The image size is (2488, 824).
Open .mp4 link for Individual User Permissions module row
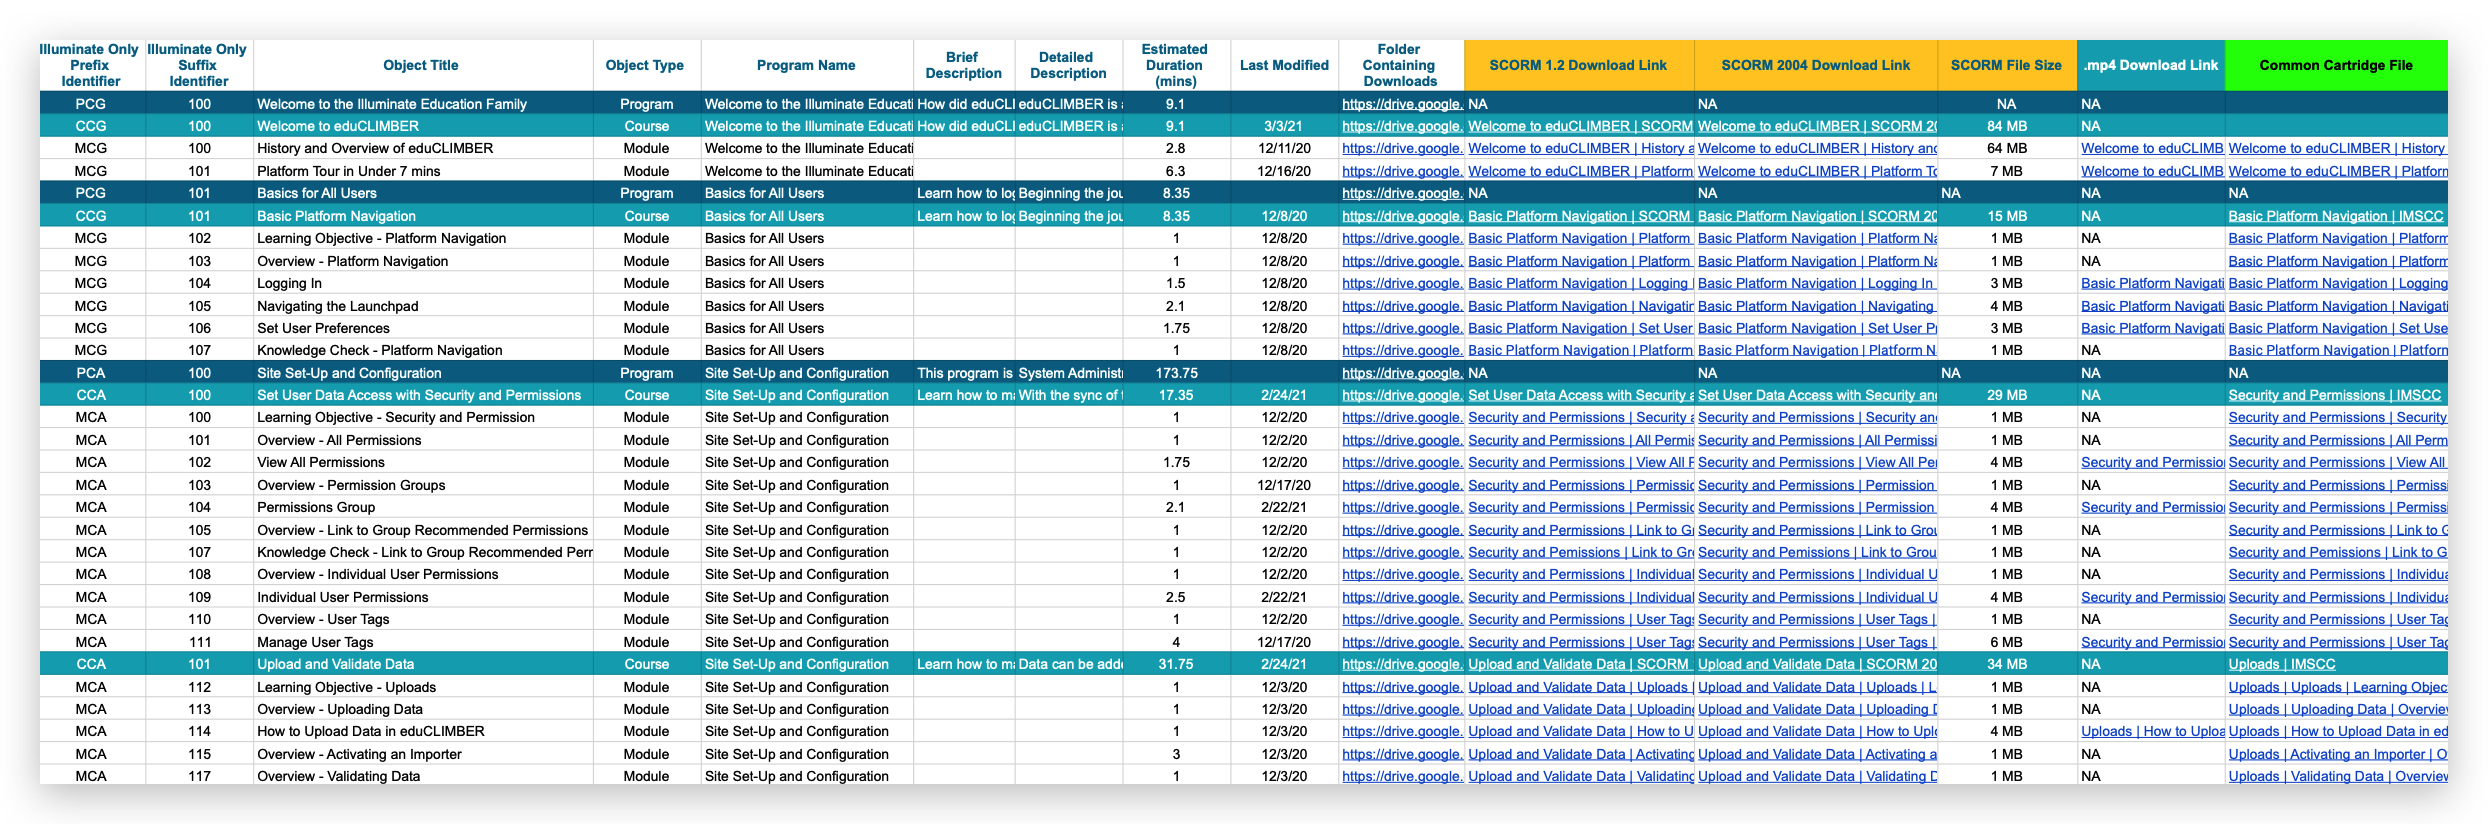(x=2152, y=597)
